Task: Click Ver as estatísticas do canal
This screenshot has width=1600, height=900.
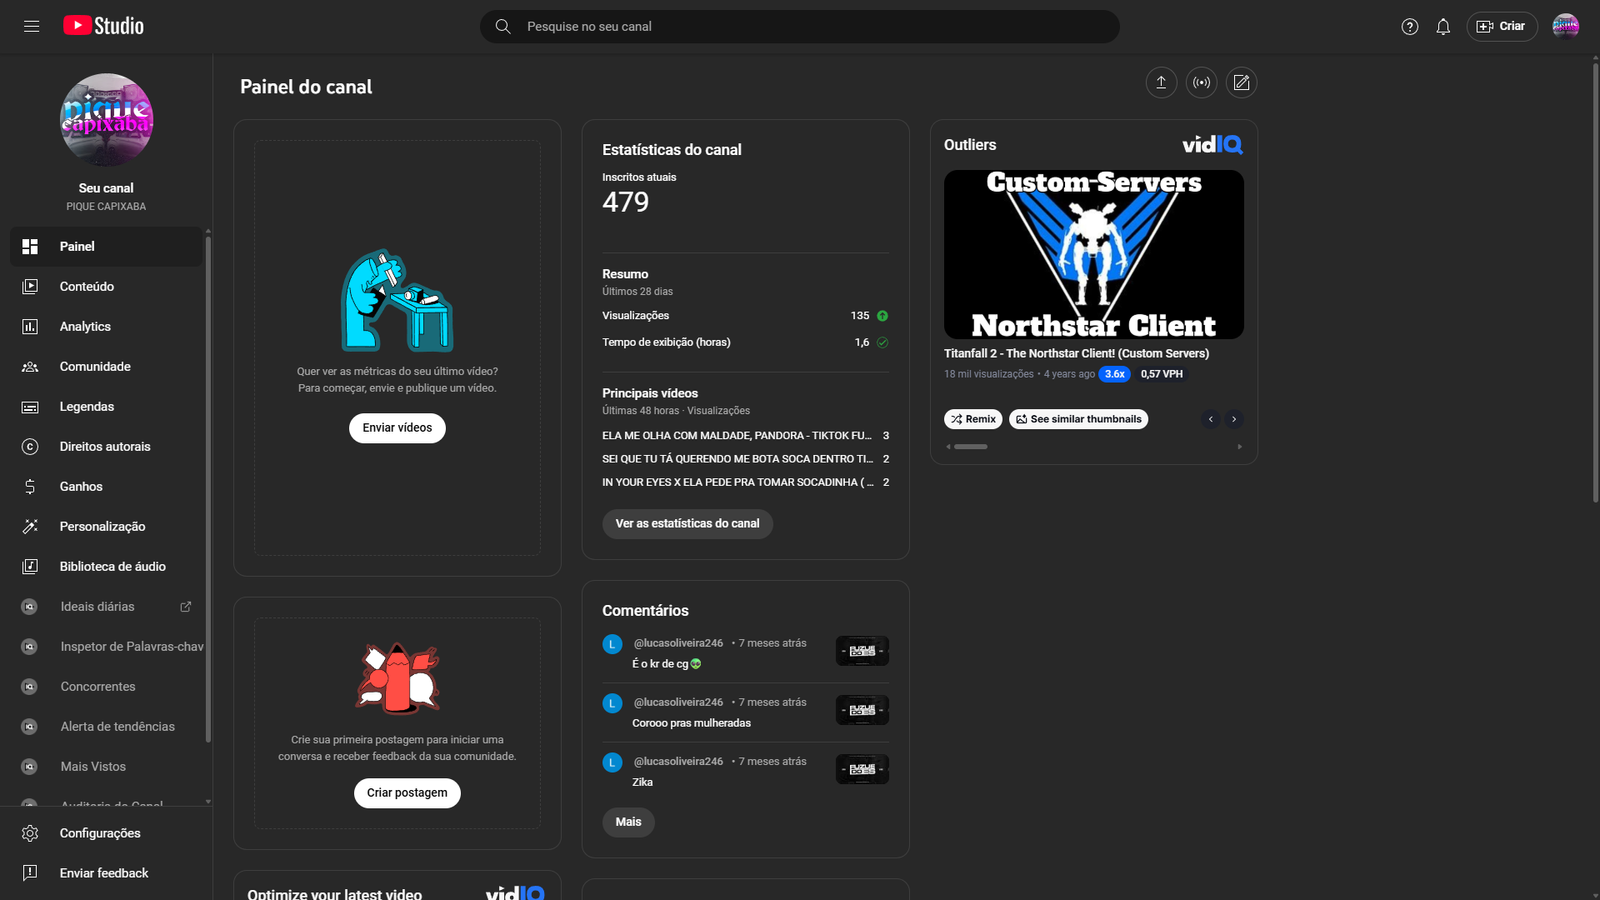Action: tap(687, 524)
